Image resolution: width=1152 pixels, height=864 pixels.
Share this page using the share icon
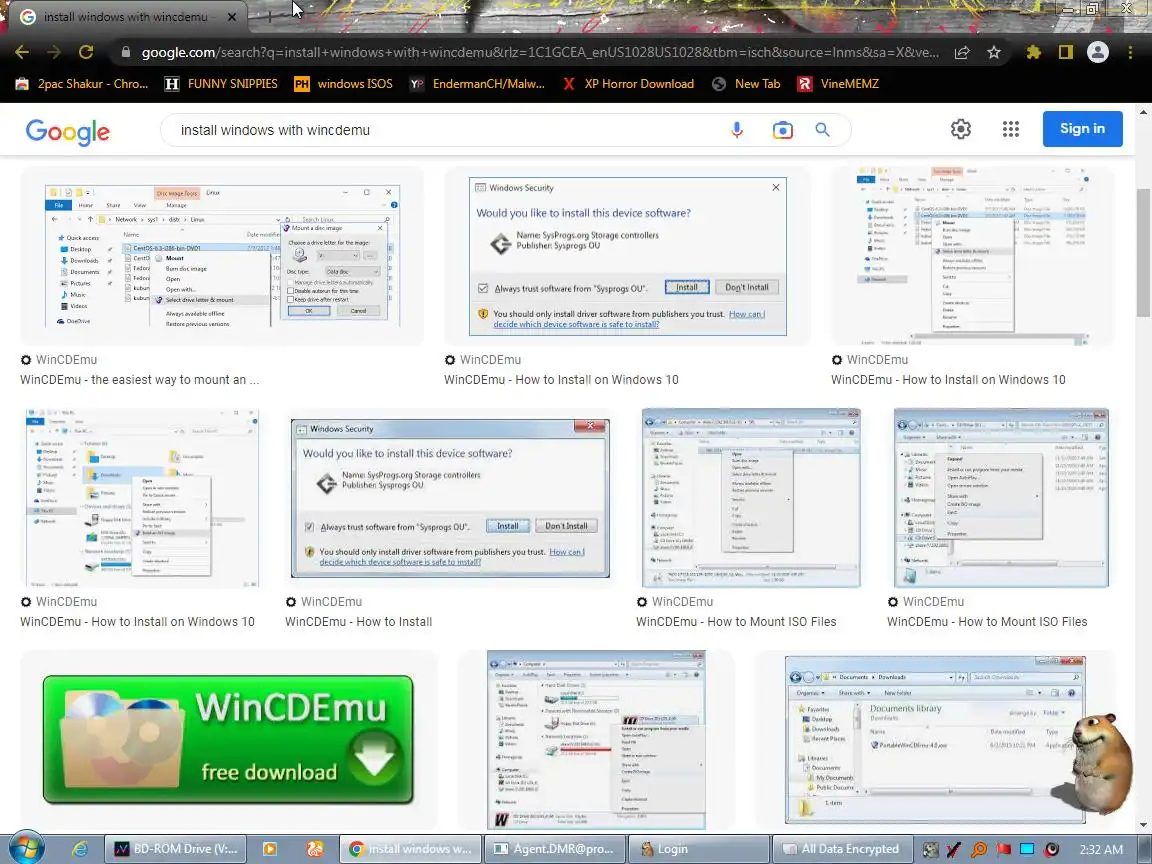click(962, 52)
